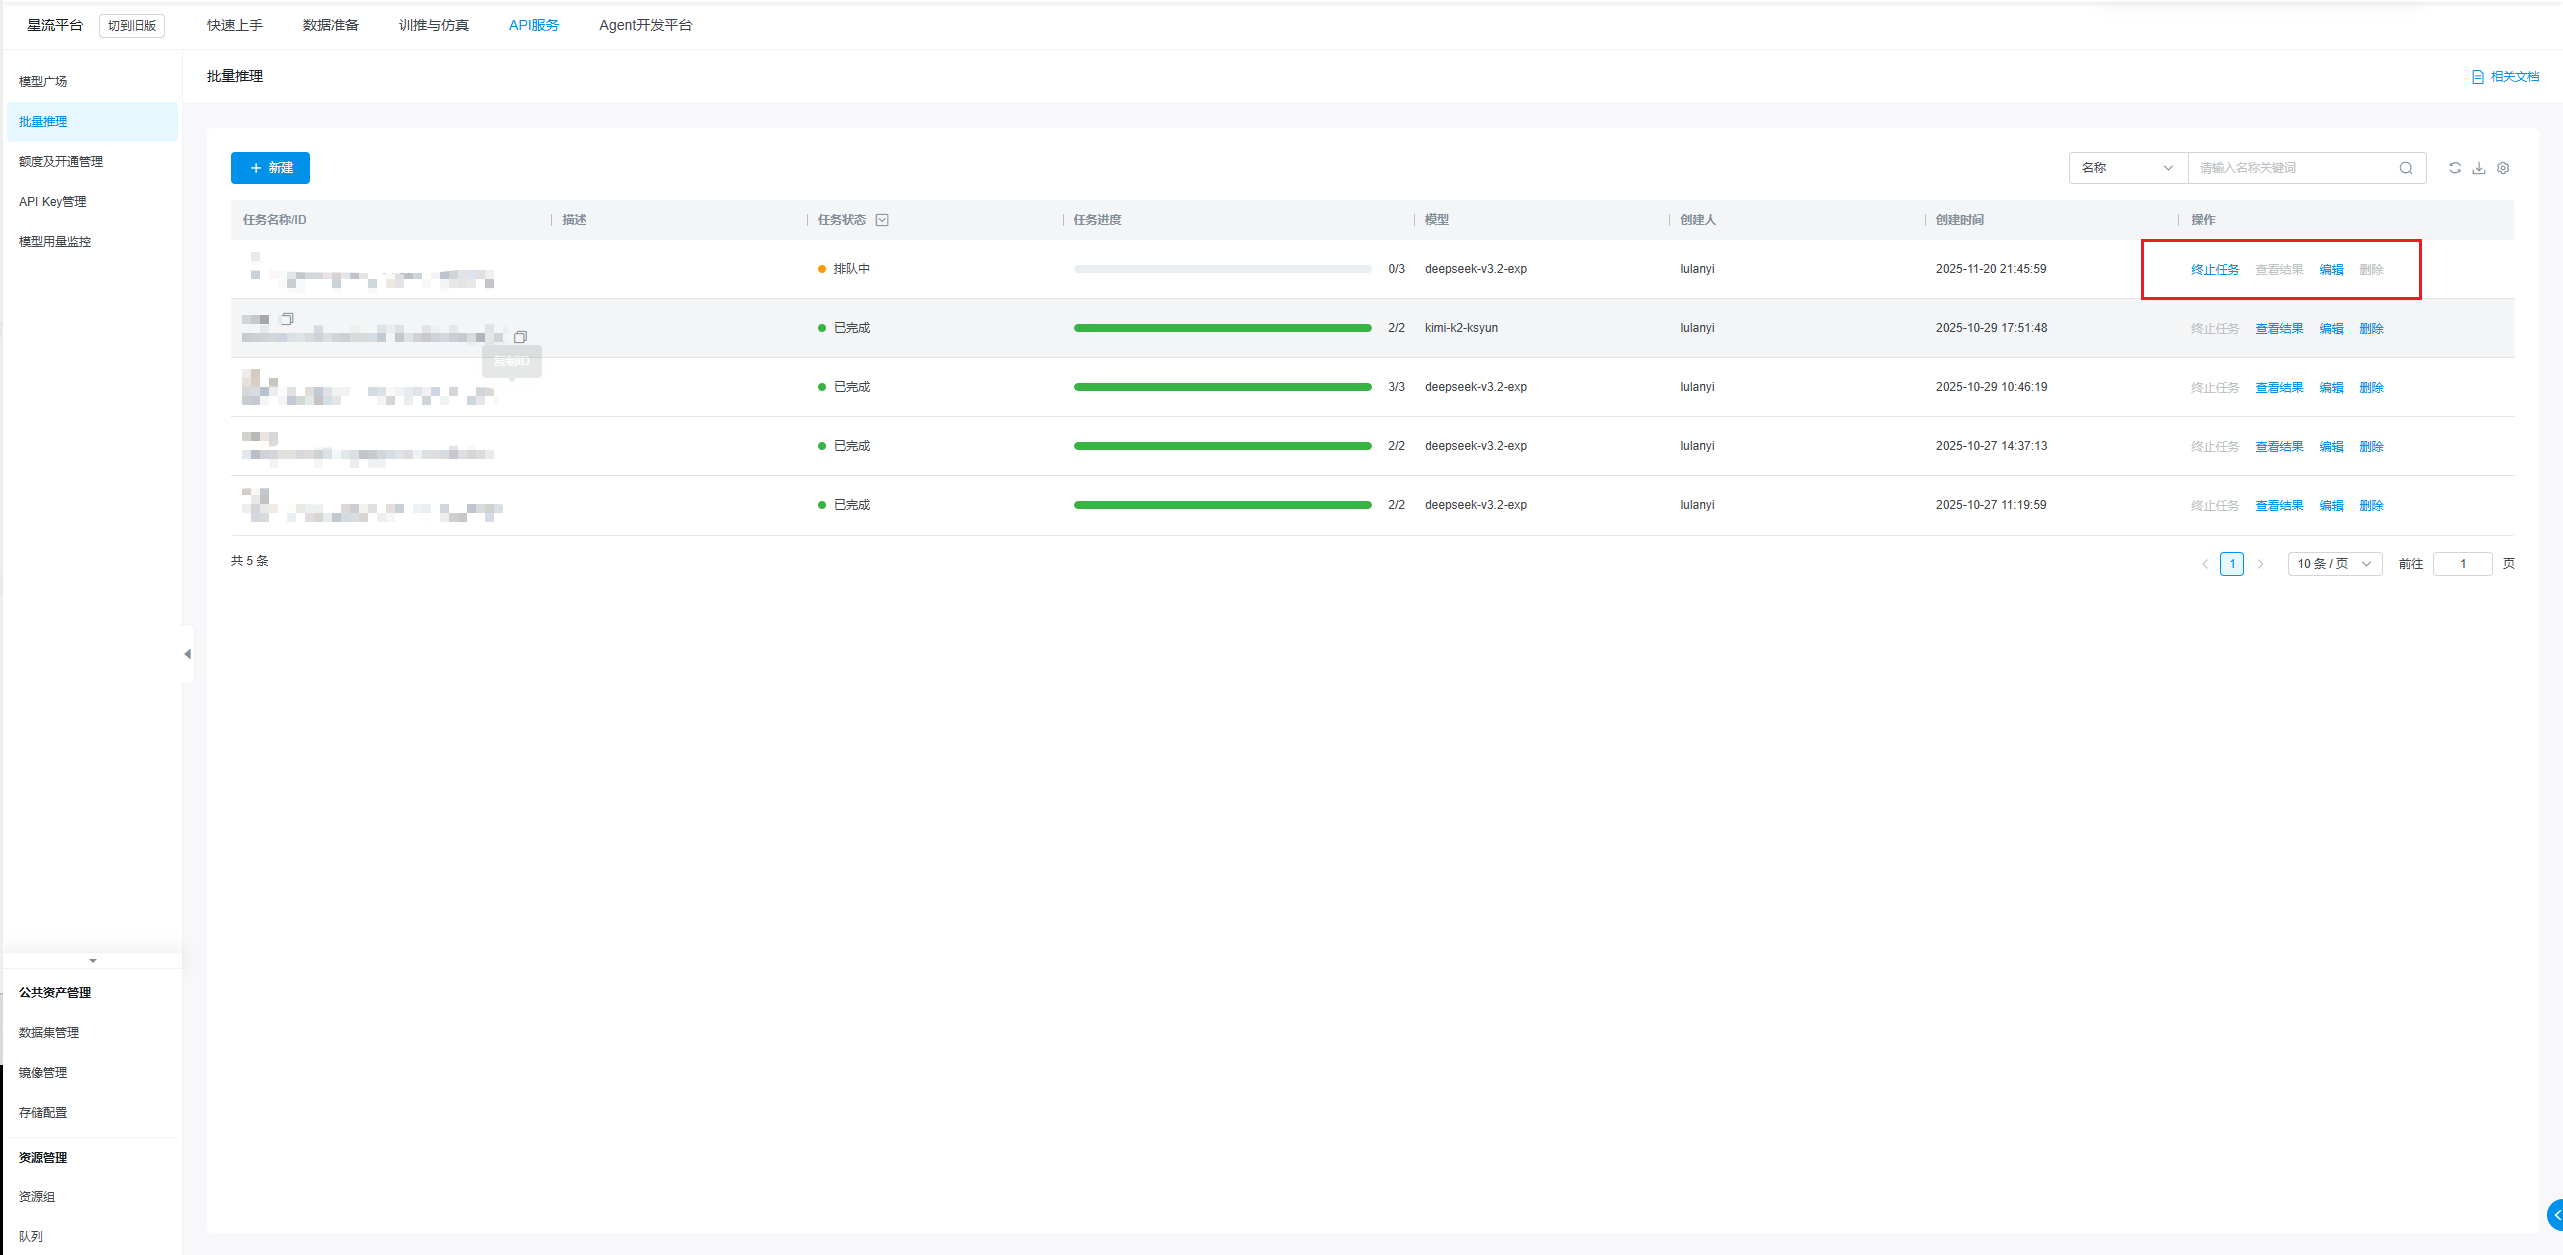
Task: Click the download export icon
Action: 2478,168
